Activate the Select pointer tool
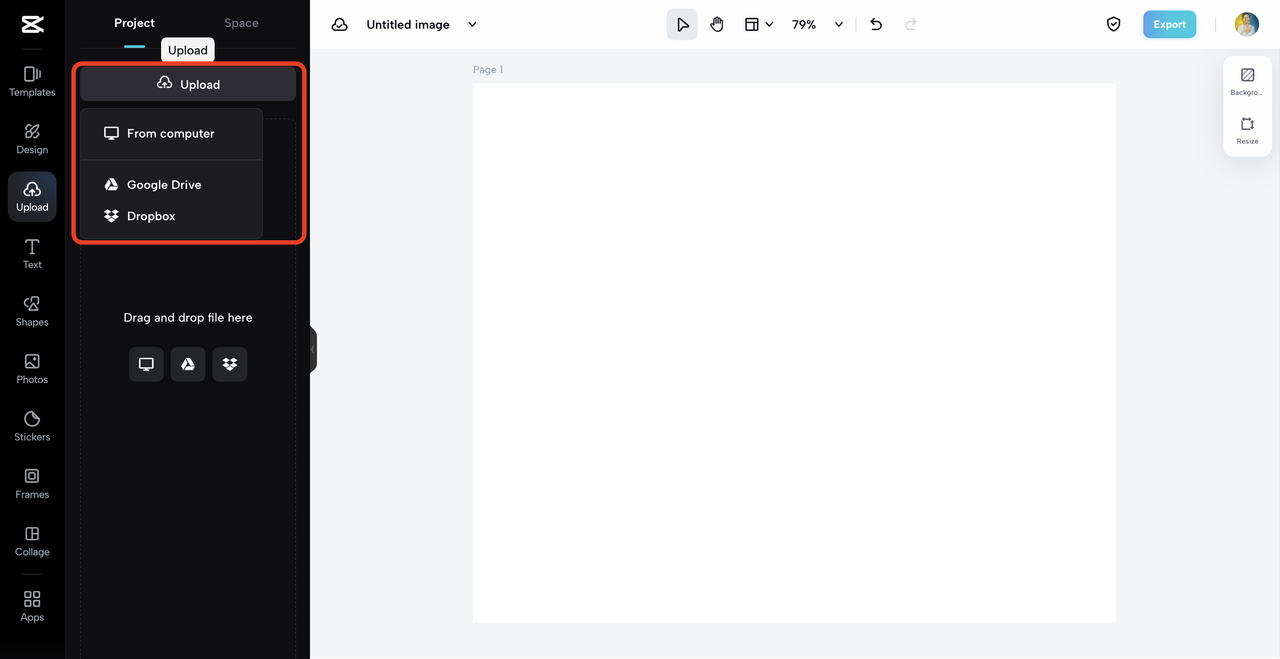Screen dimensions: 1280x659 pos(682,24)
